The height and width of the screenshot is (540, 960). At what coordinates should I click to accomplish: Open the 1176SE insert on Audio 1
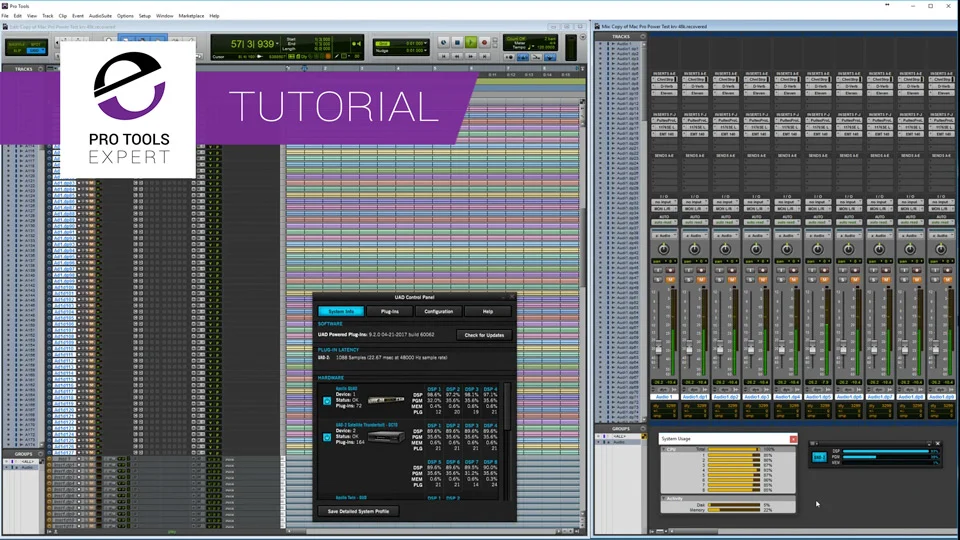click(x=663, y=127)
